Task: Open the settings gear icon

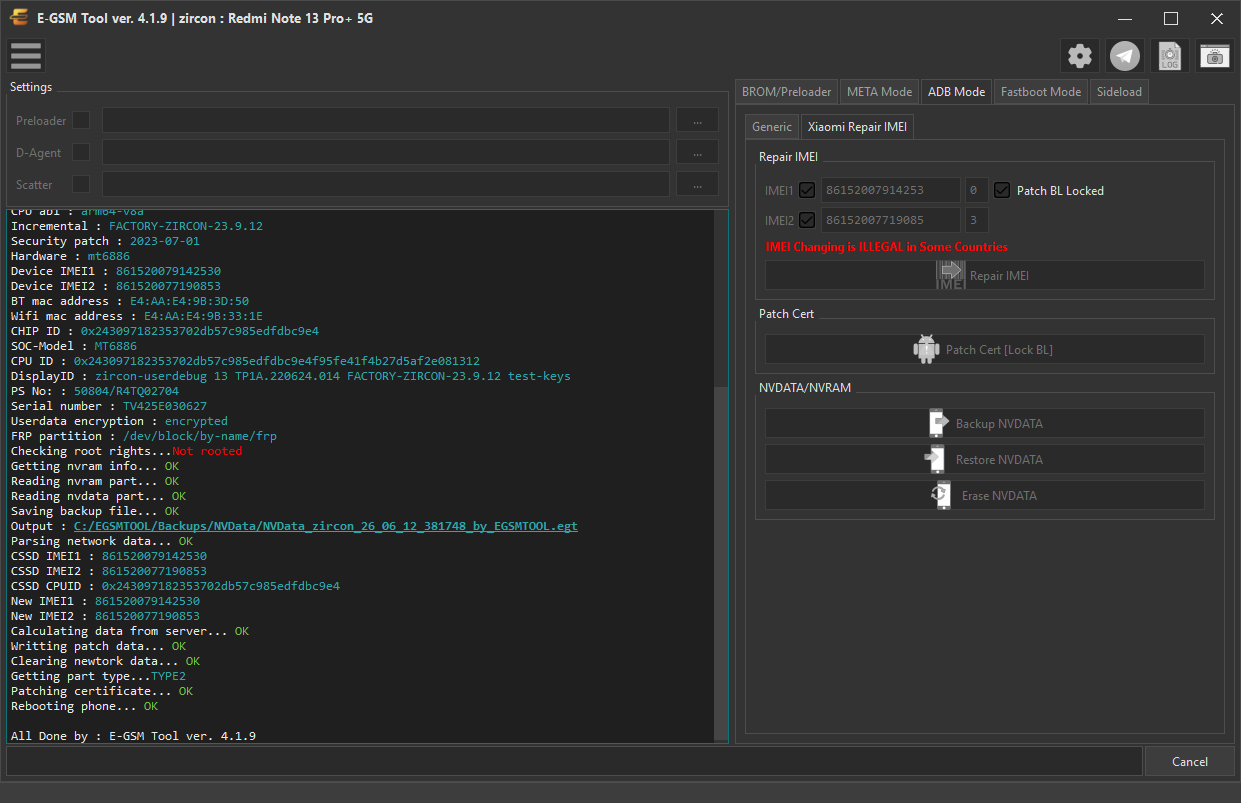Action: pos(1080,56)
